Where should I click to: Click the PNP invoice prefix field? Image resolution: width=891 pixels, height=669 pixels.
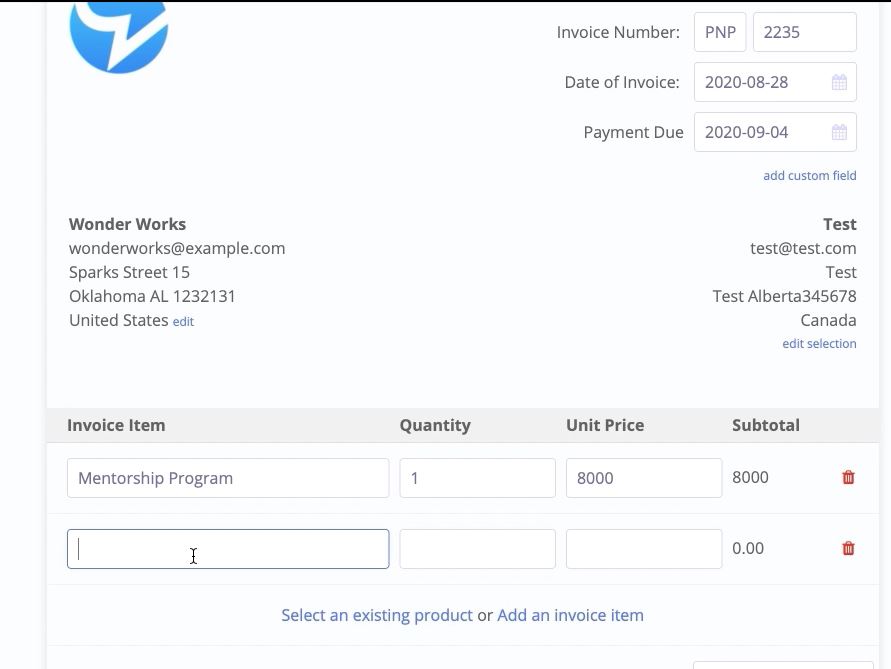click(720, 32)
